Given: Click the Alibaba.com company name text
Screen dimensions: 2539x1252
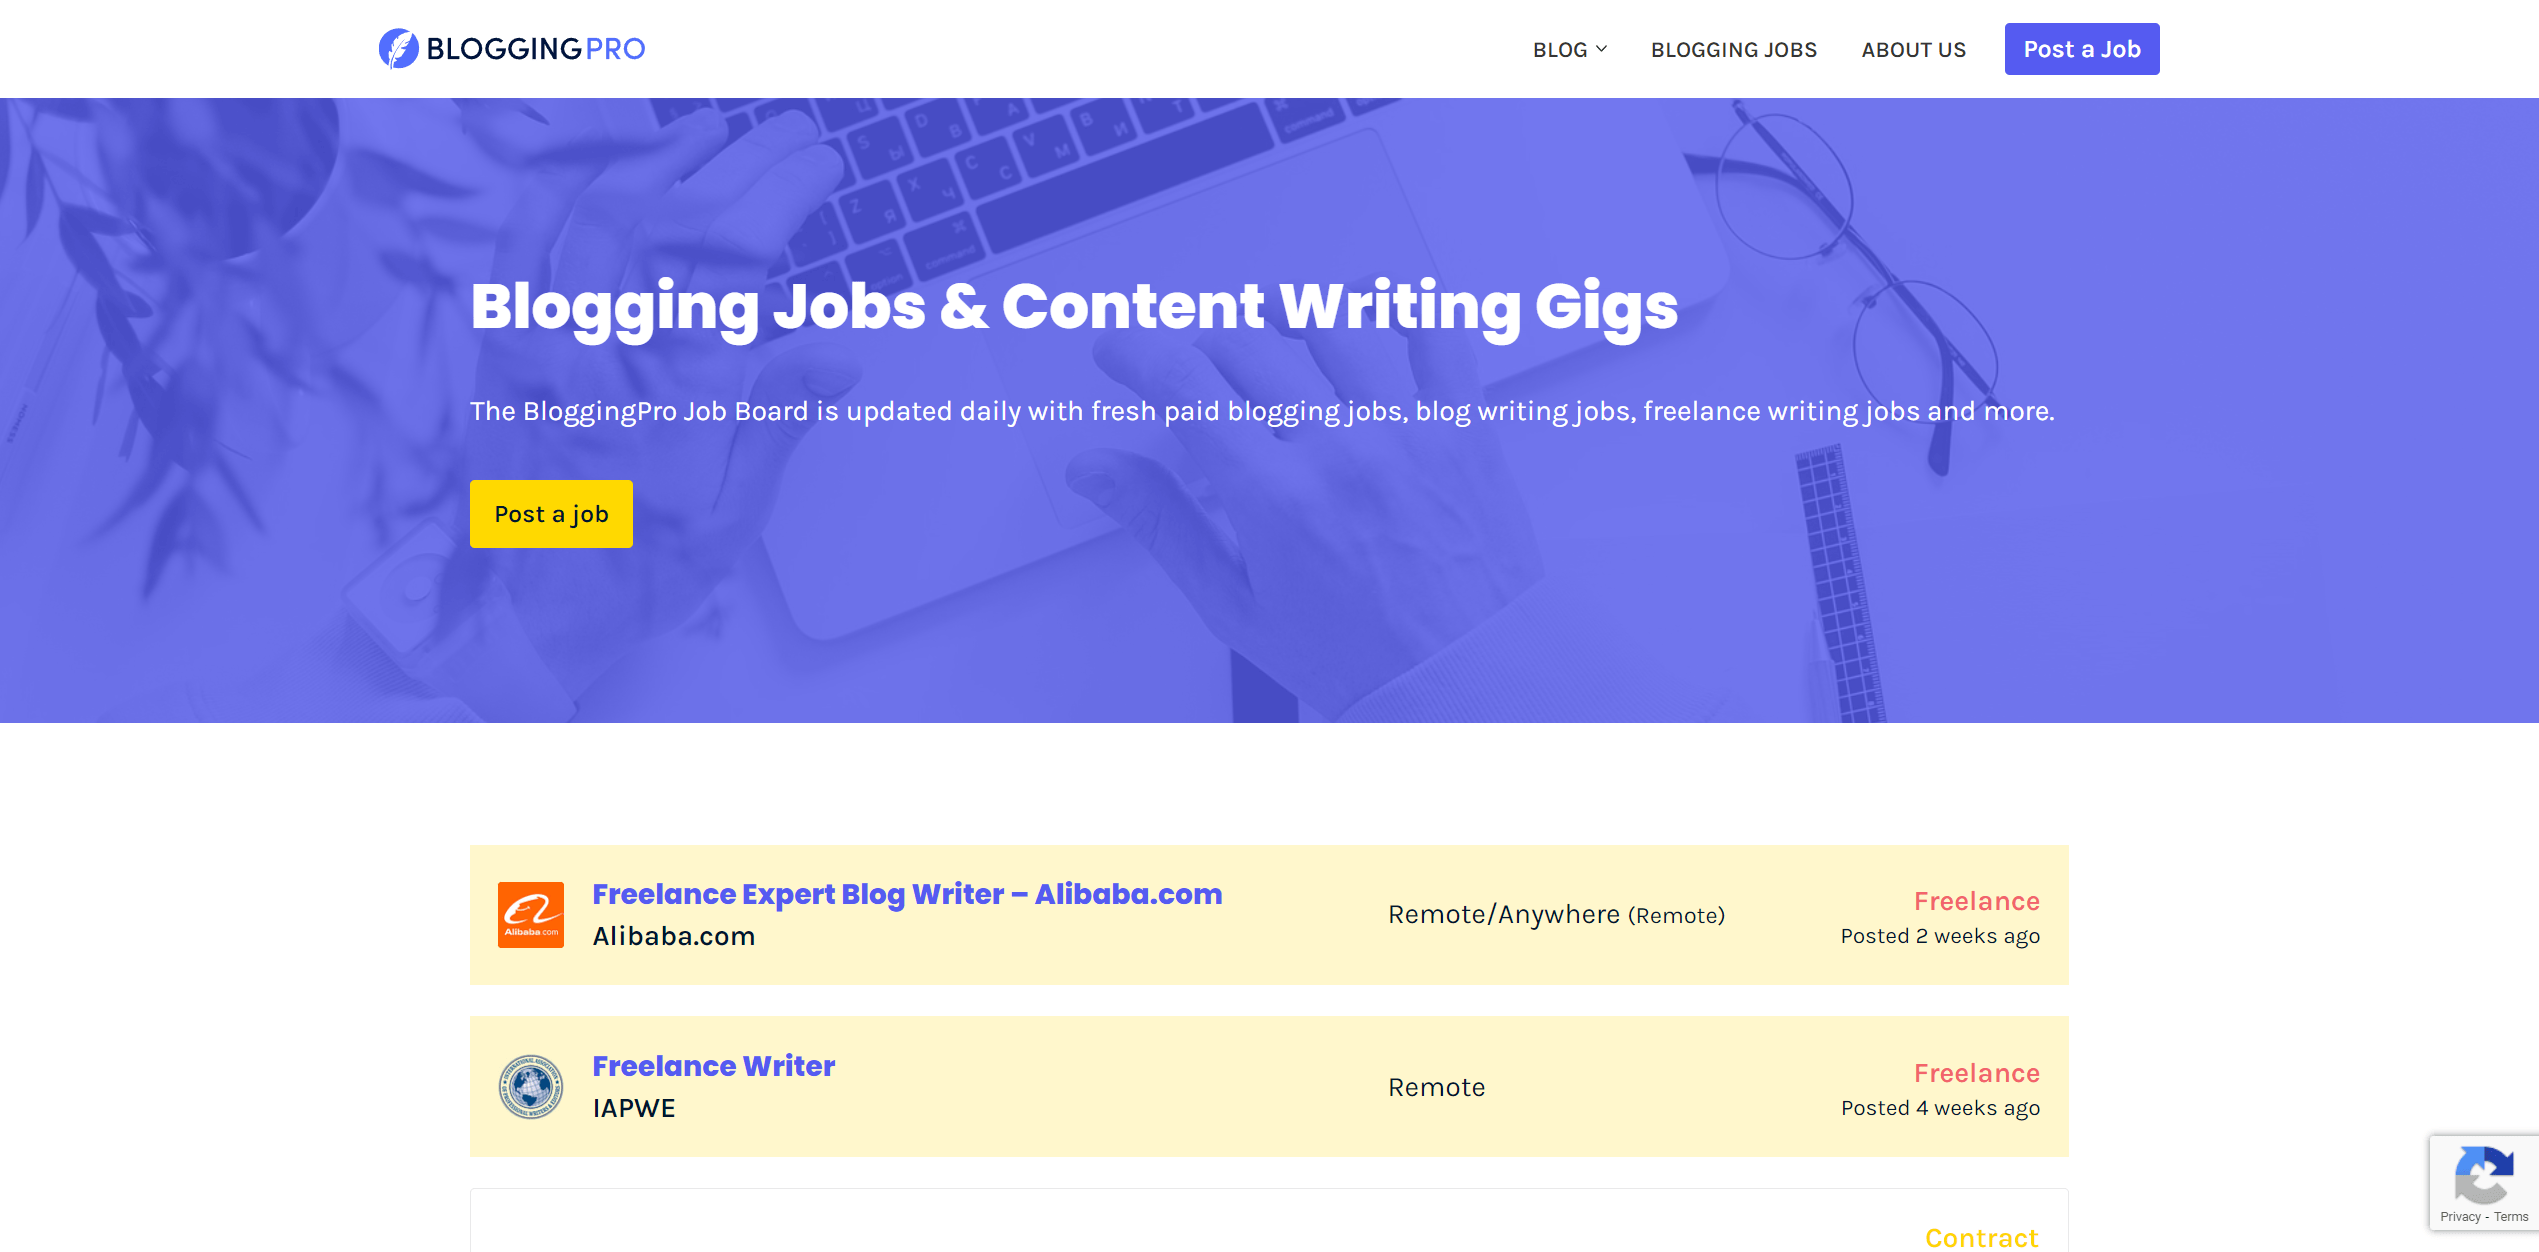Looking at the screenshot, I should [674, 935].
